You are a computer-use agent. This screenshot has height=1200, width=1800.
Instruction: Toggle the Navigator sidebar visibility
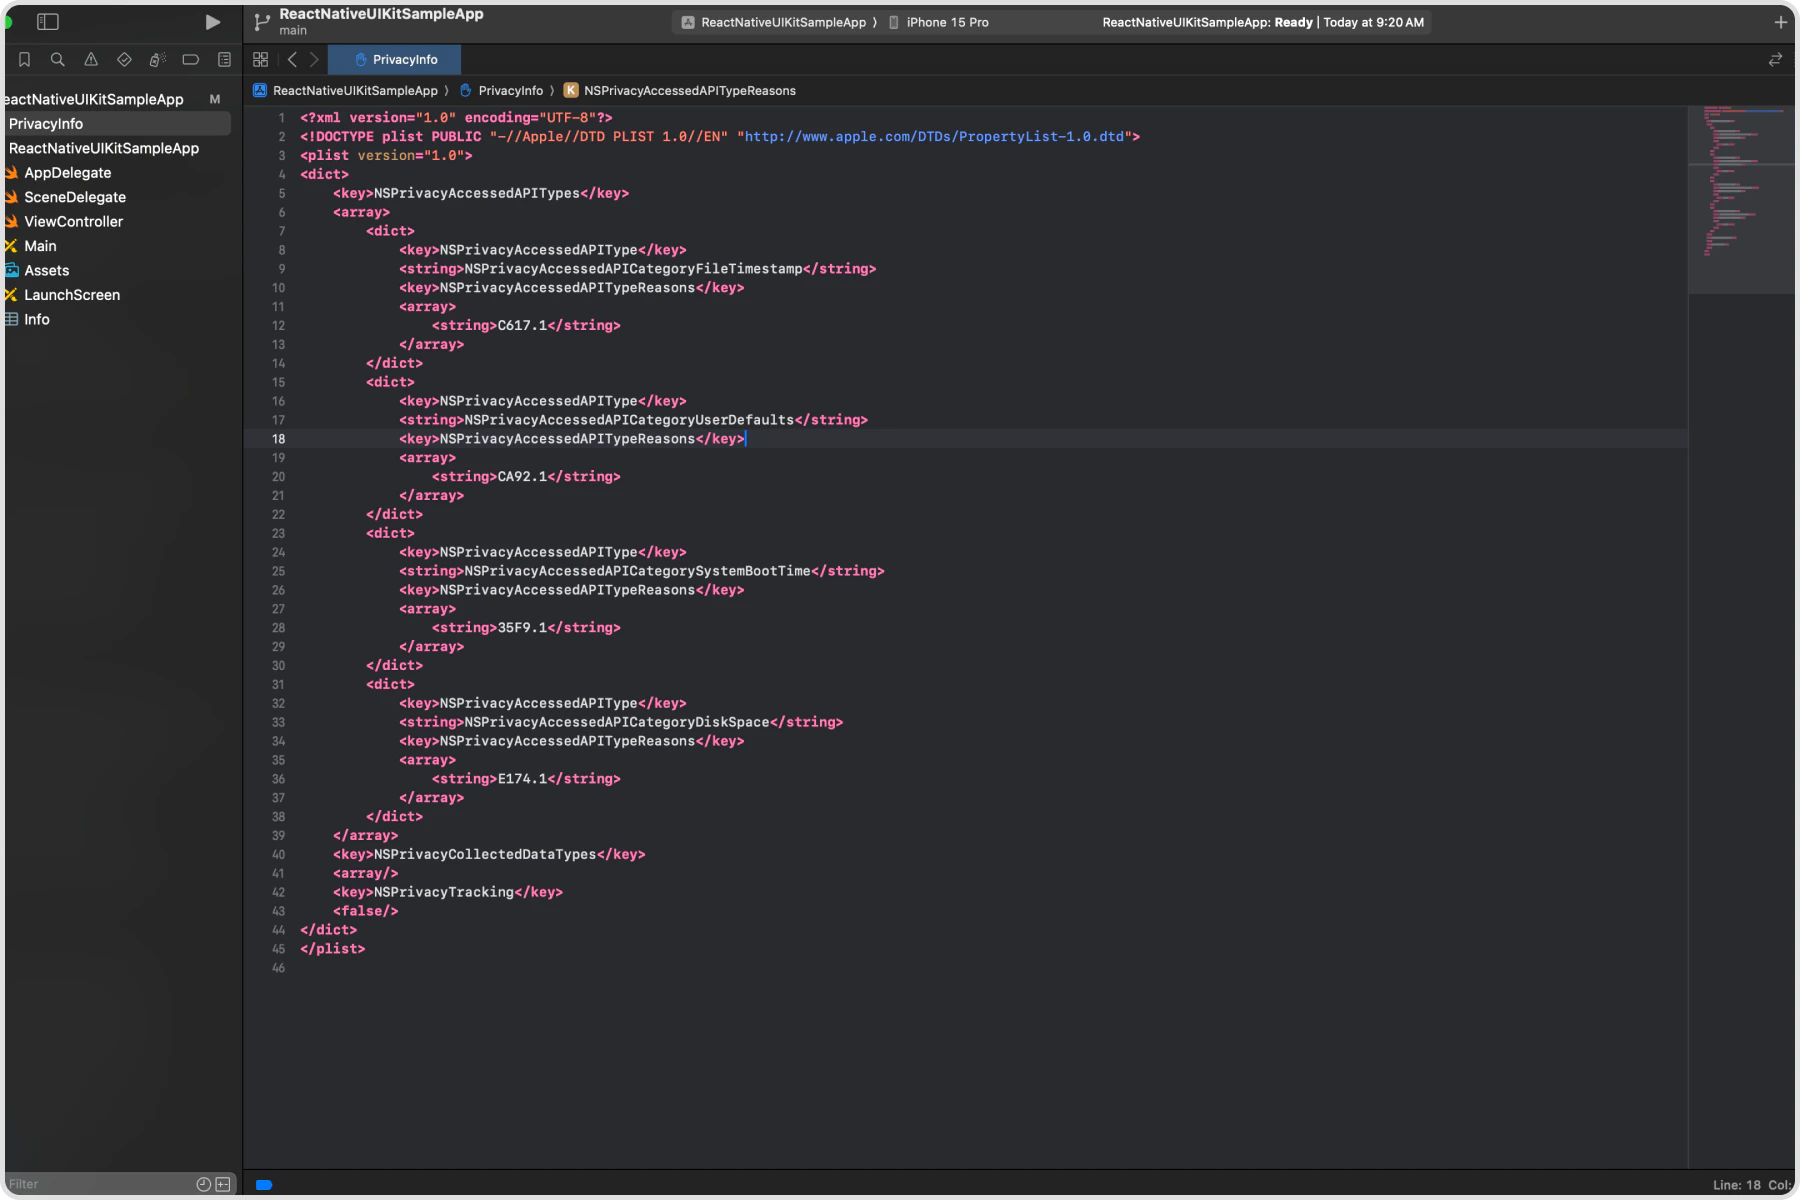click(x=47, y=21)
